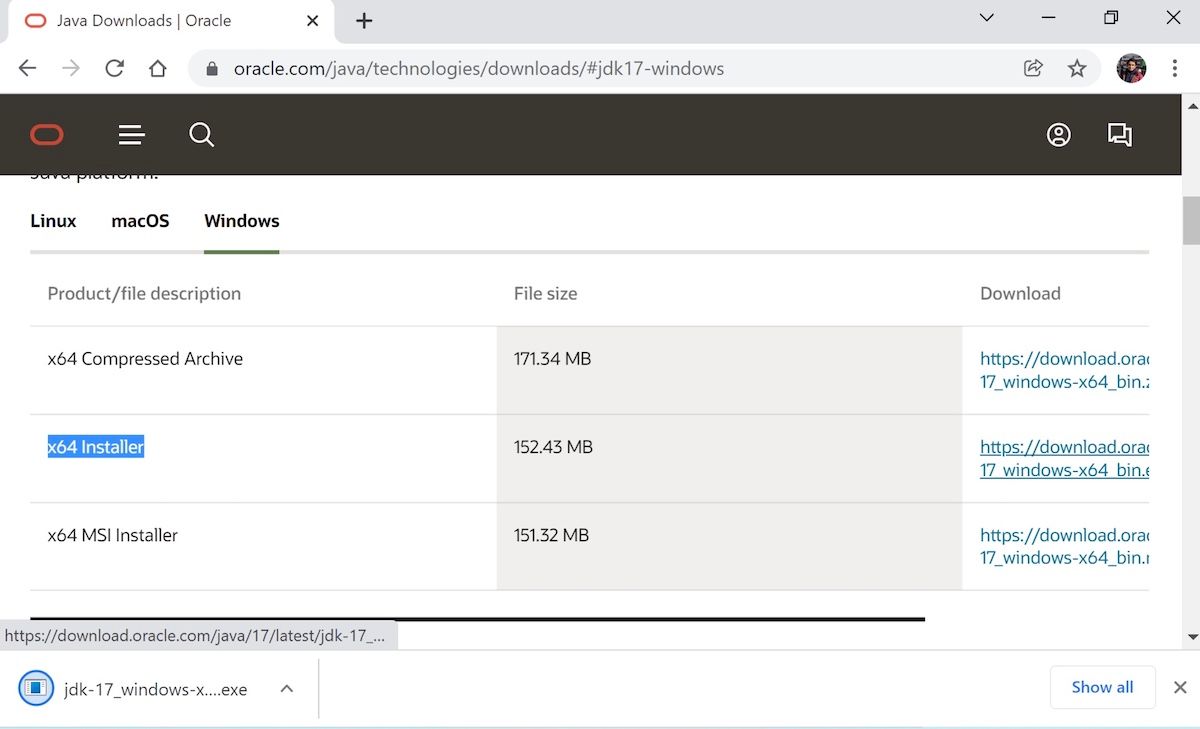Open the x64 Compressed Archive download link
This screenshot has height=729, width=1200.
(x=1065, y=370)
